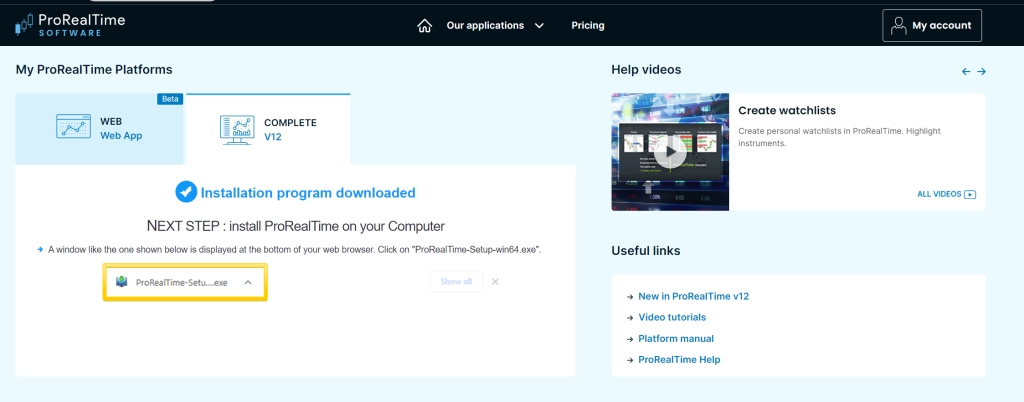Go to home via house icon
1024x402 pixels.
425,25
